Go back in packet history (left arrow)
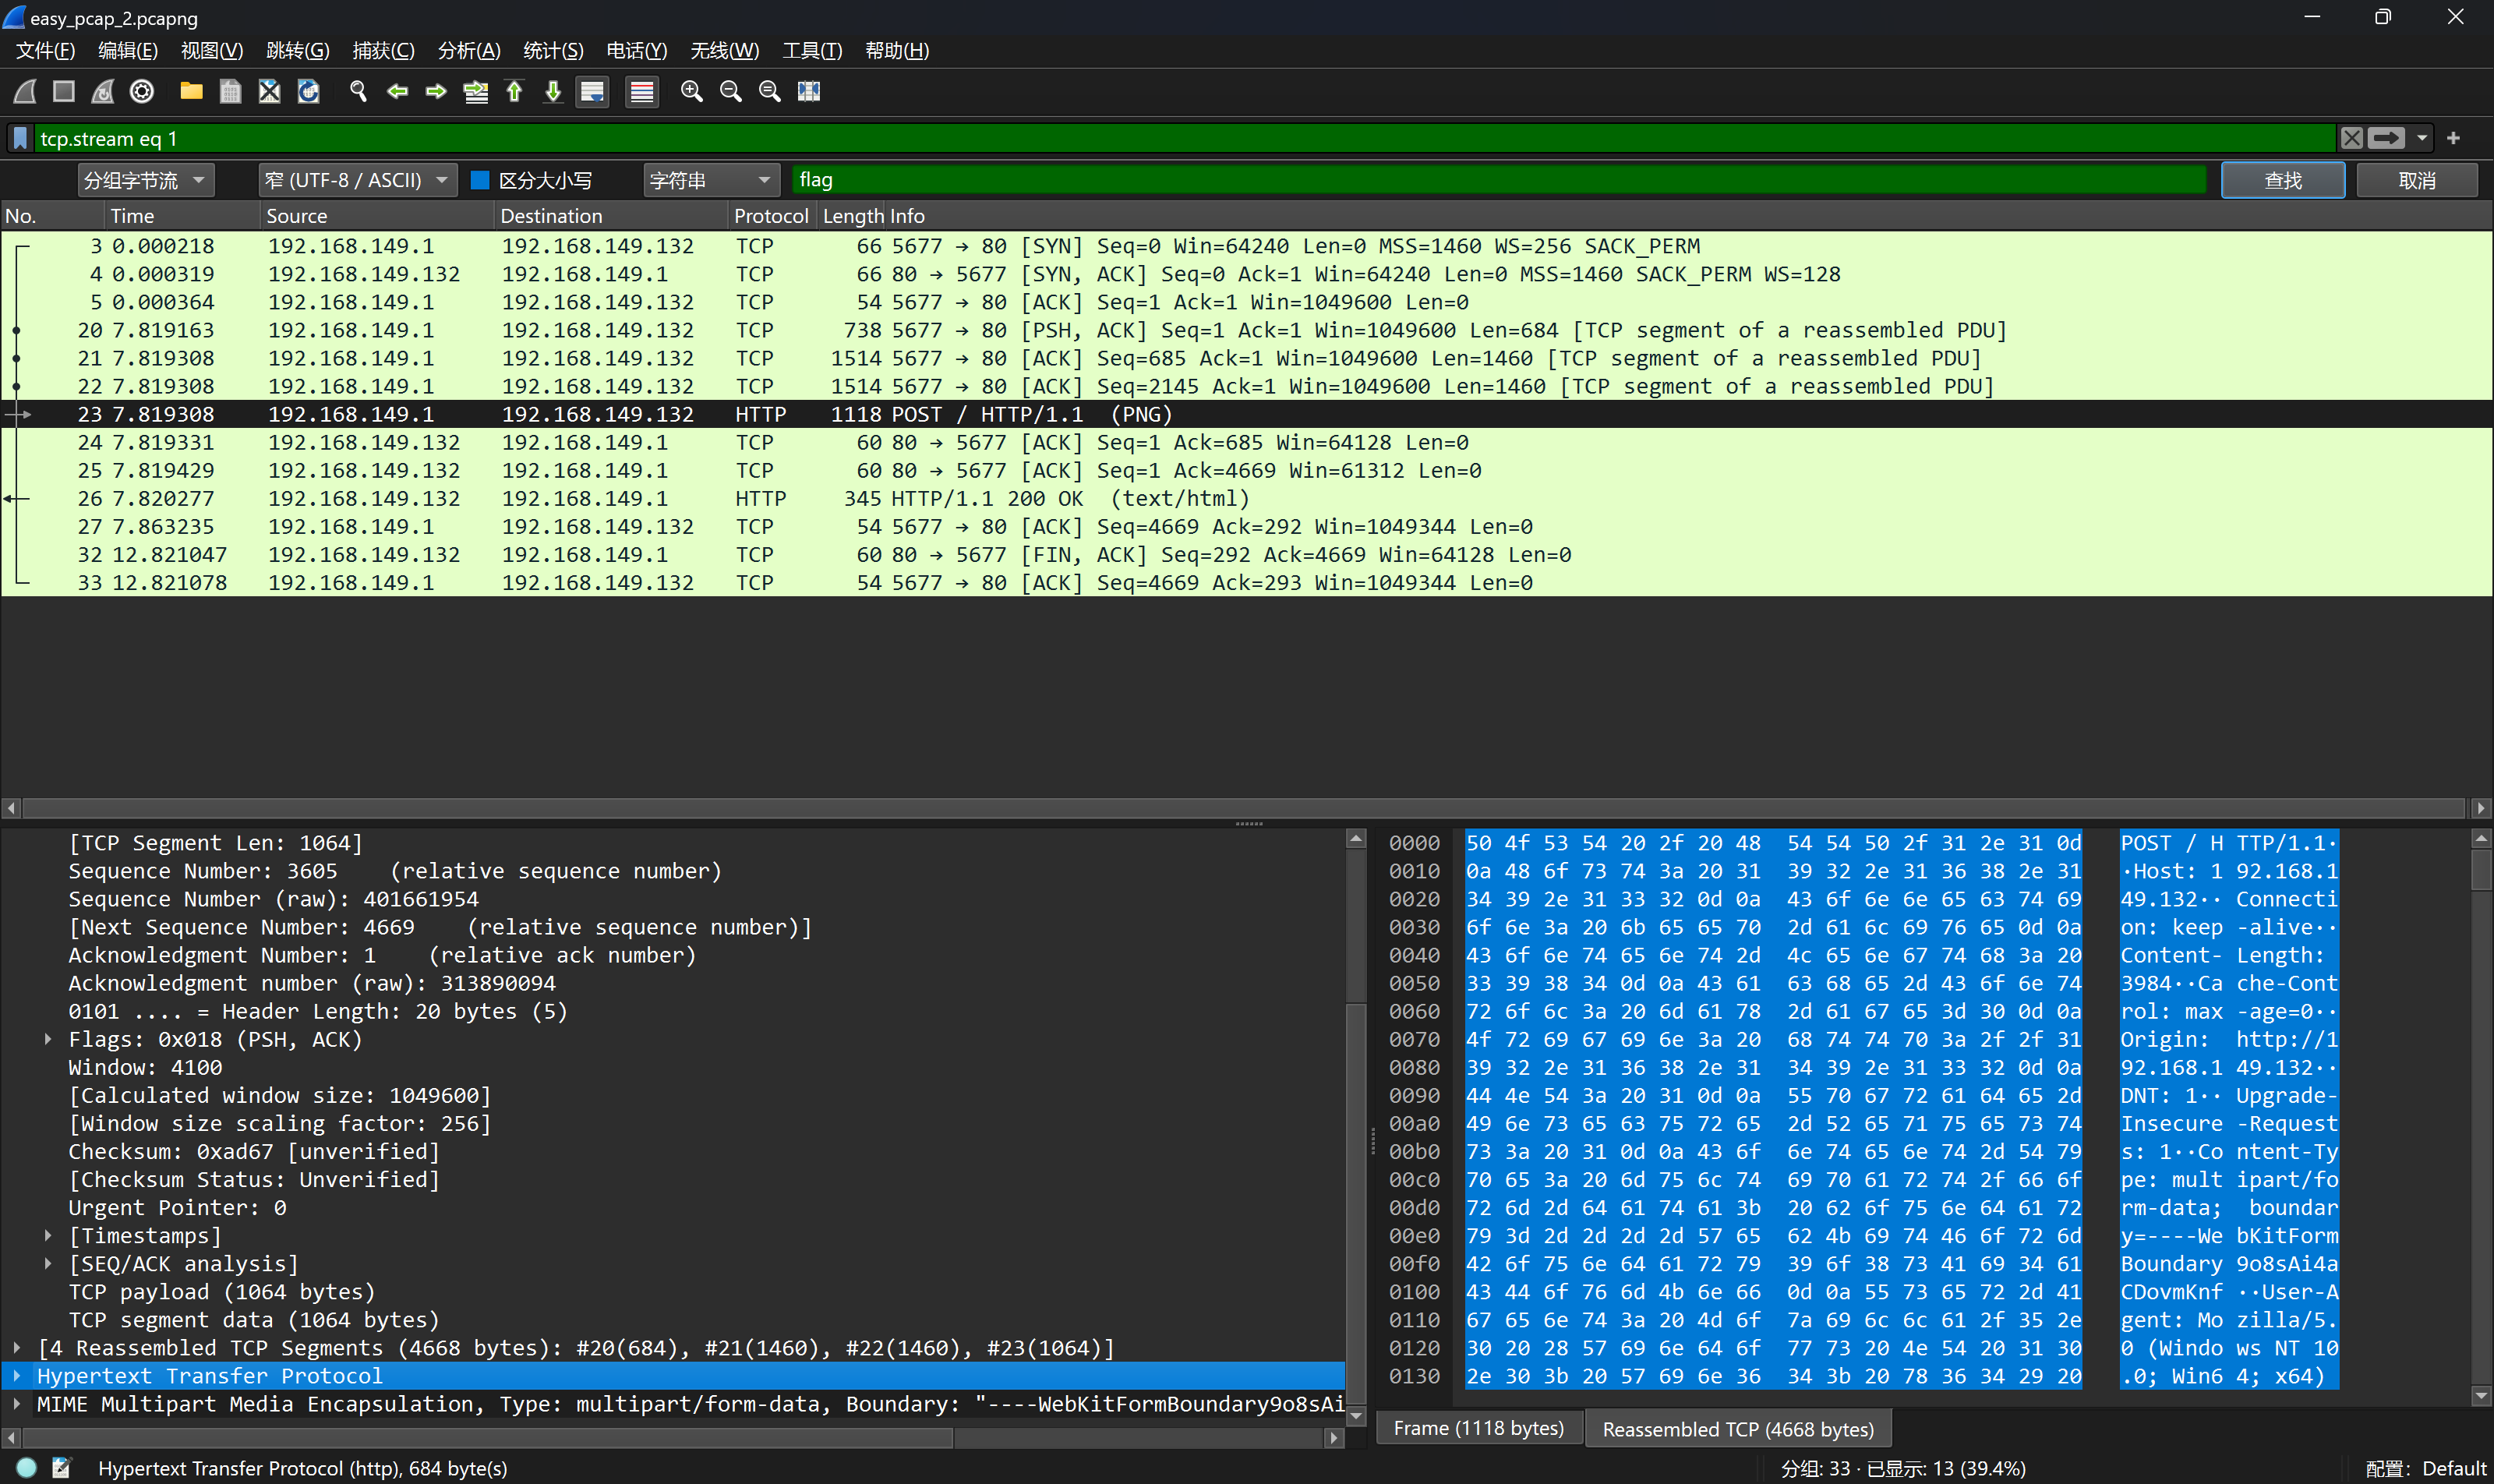This screenshot has height=1484, width=2494. (x=397, y=91)
